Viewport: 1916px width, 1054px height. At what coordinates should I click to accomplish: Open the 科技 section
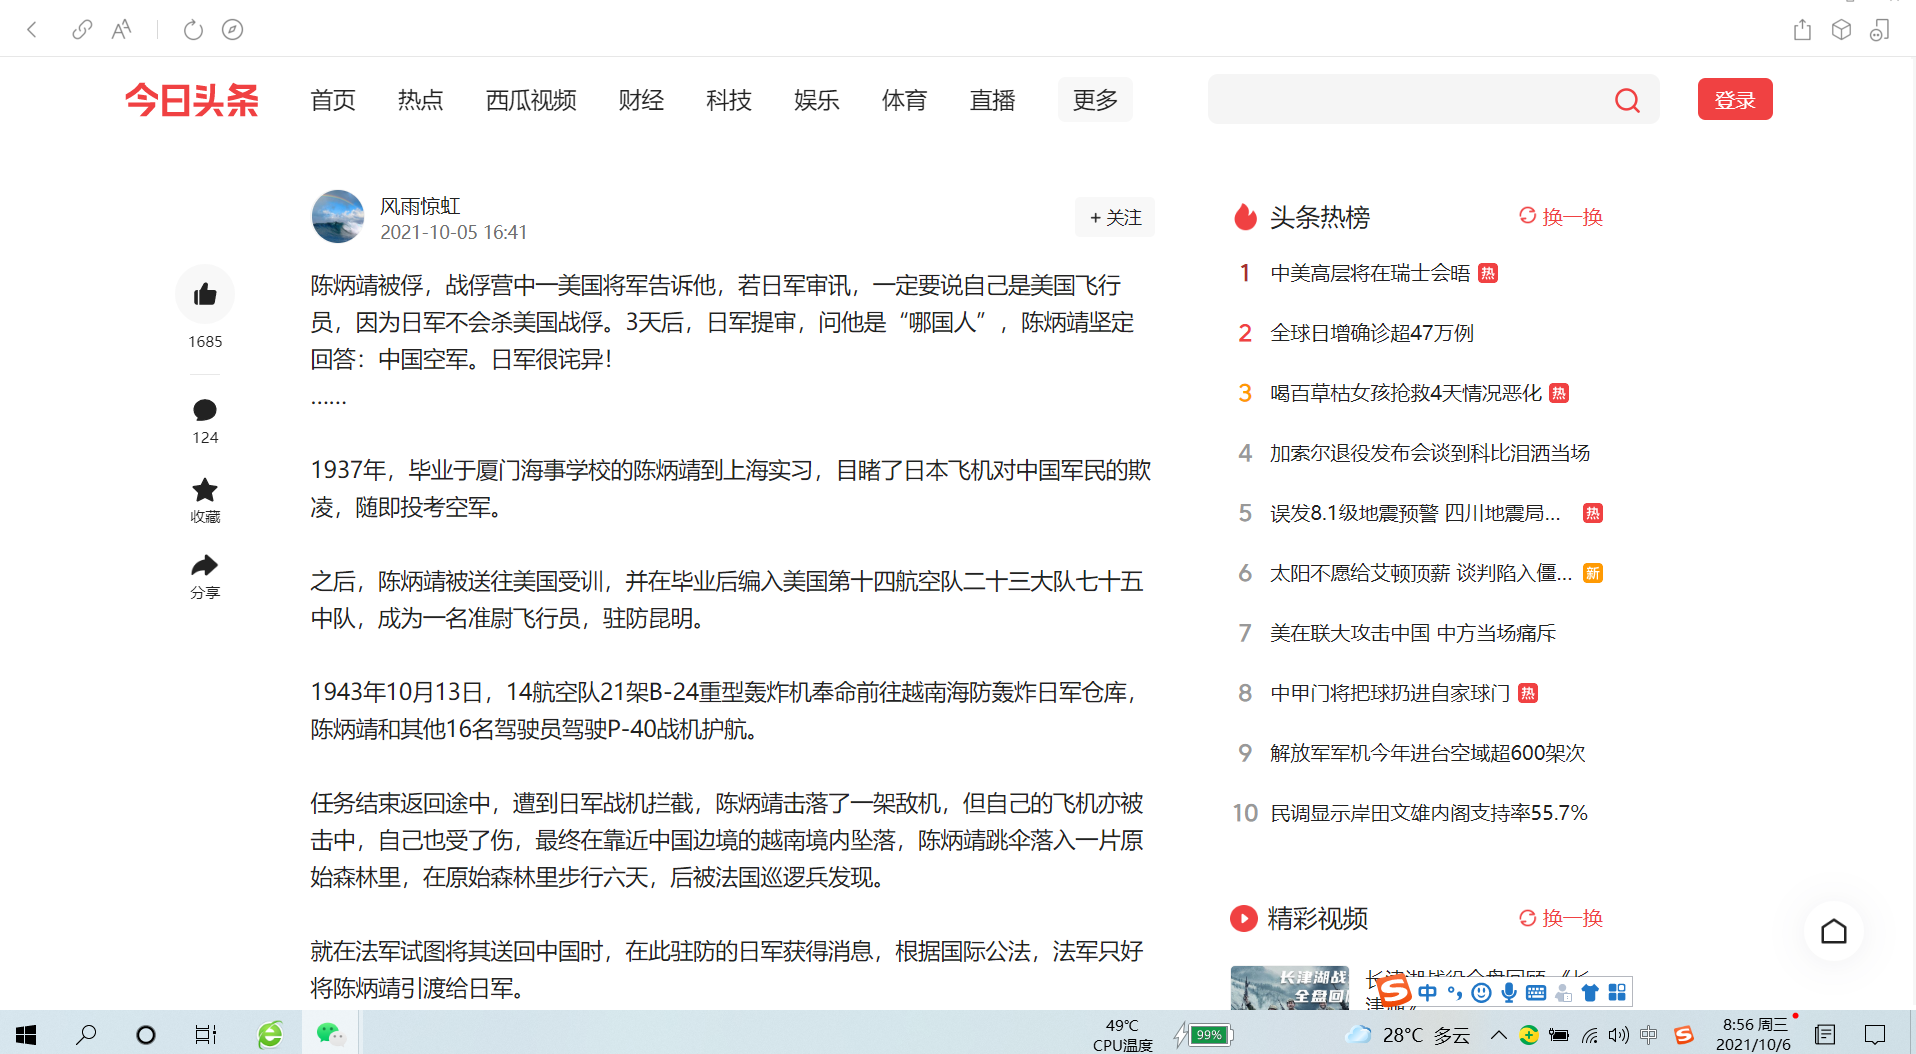point(729,100)
